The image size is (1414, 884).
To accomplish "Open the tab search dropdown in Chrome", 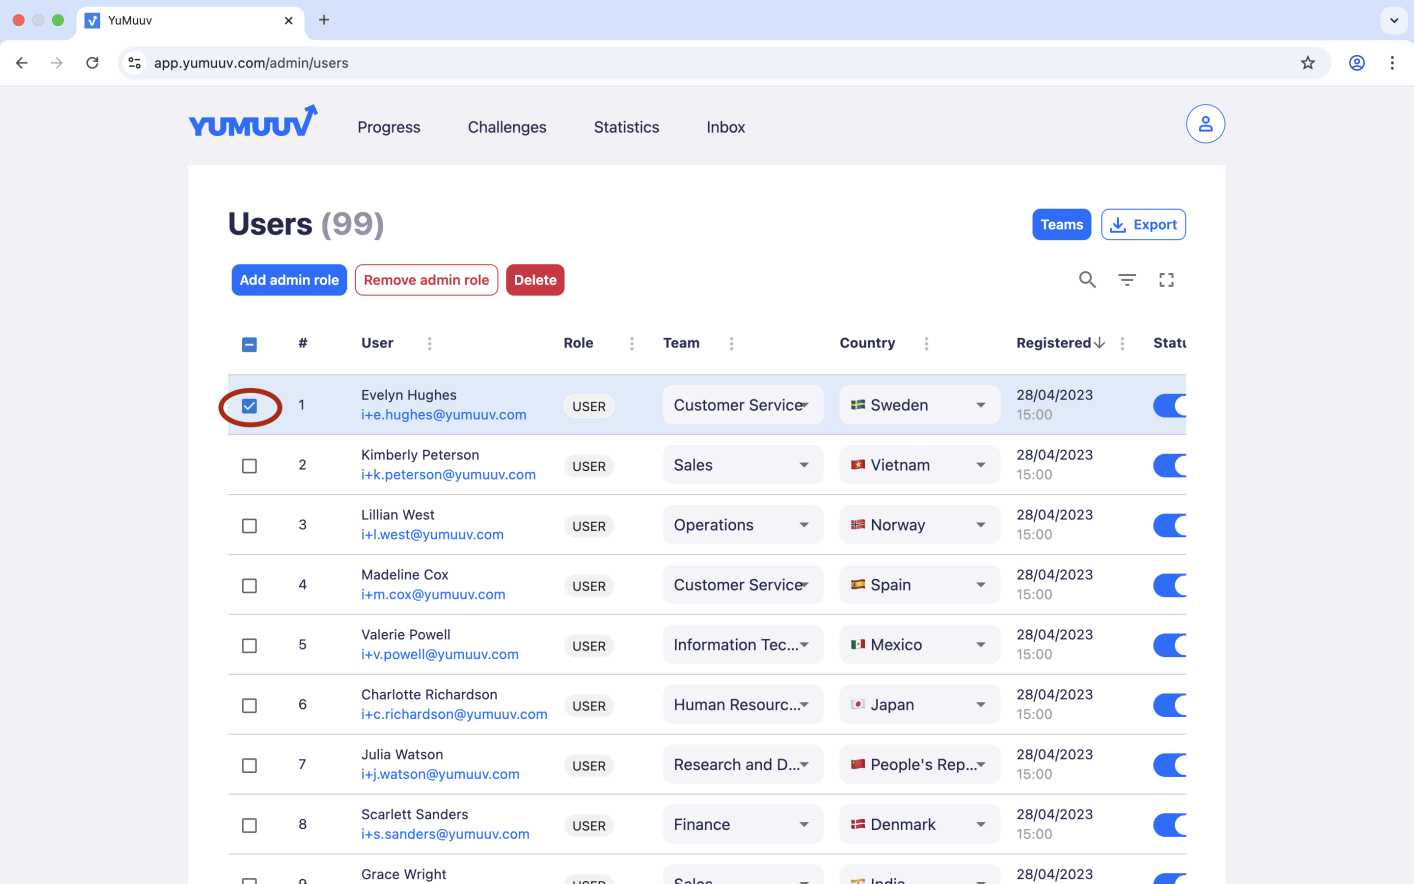I will 1394,20.
